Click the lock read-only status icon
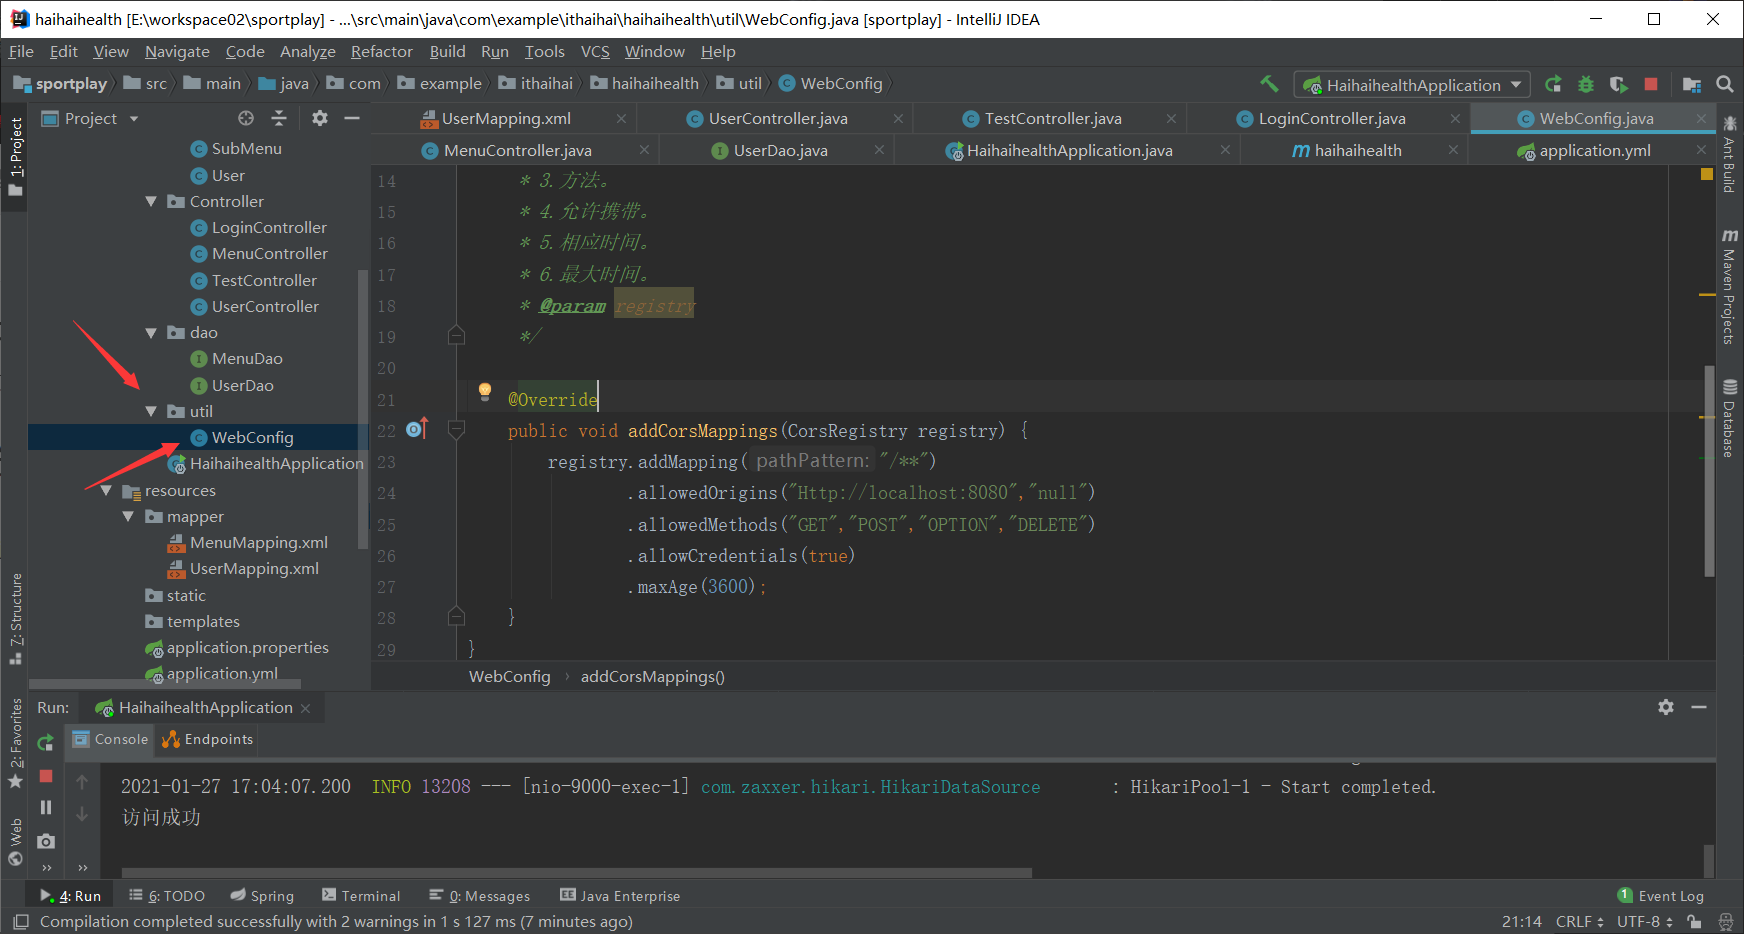 pyautogui.click(x=1694, y=922)
